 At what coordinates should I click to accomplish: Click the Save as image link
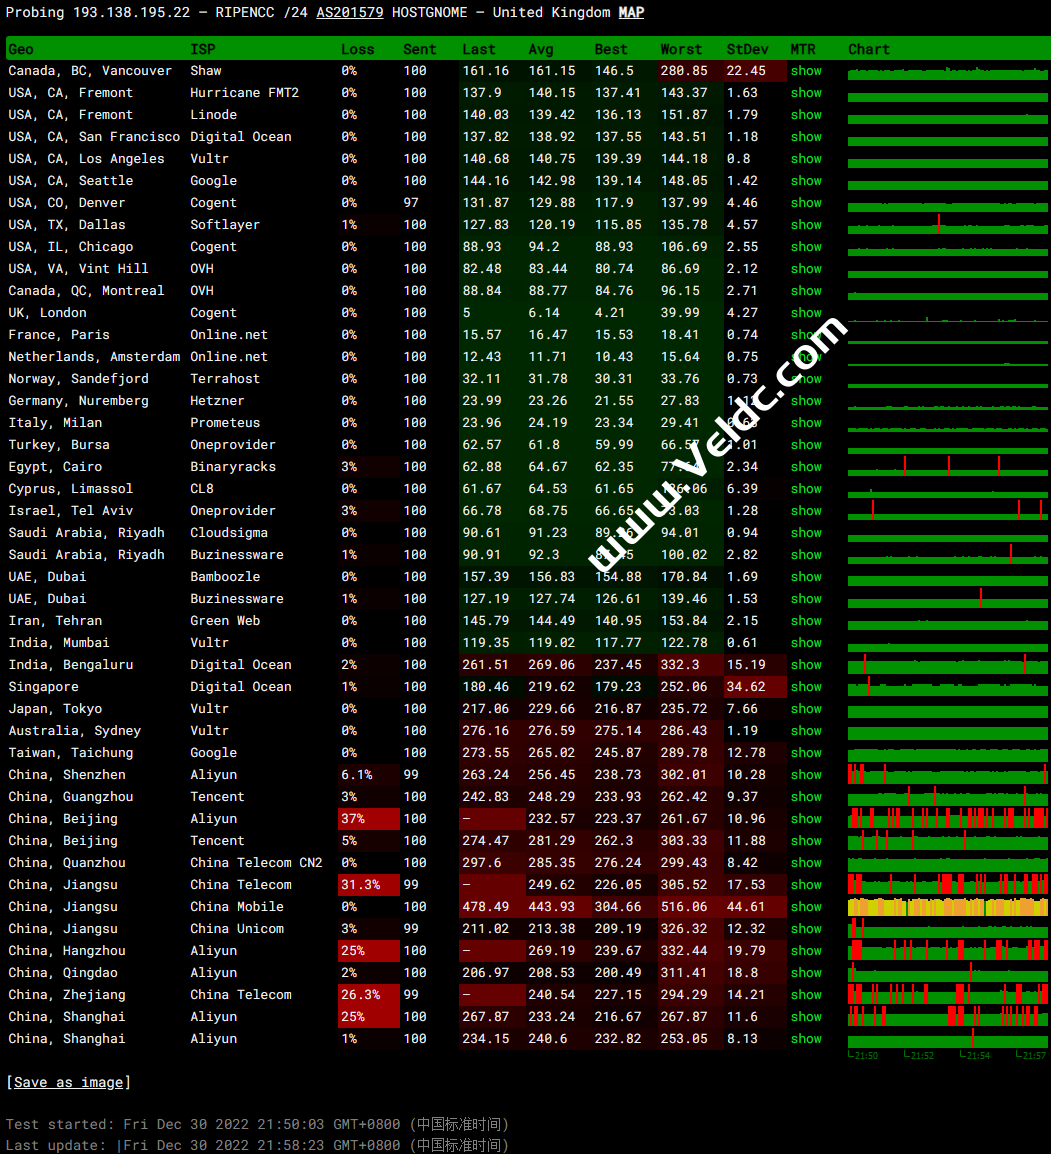68,1082
